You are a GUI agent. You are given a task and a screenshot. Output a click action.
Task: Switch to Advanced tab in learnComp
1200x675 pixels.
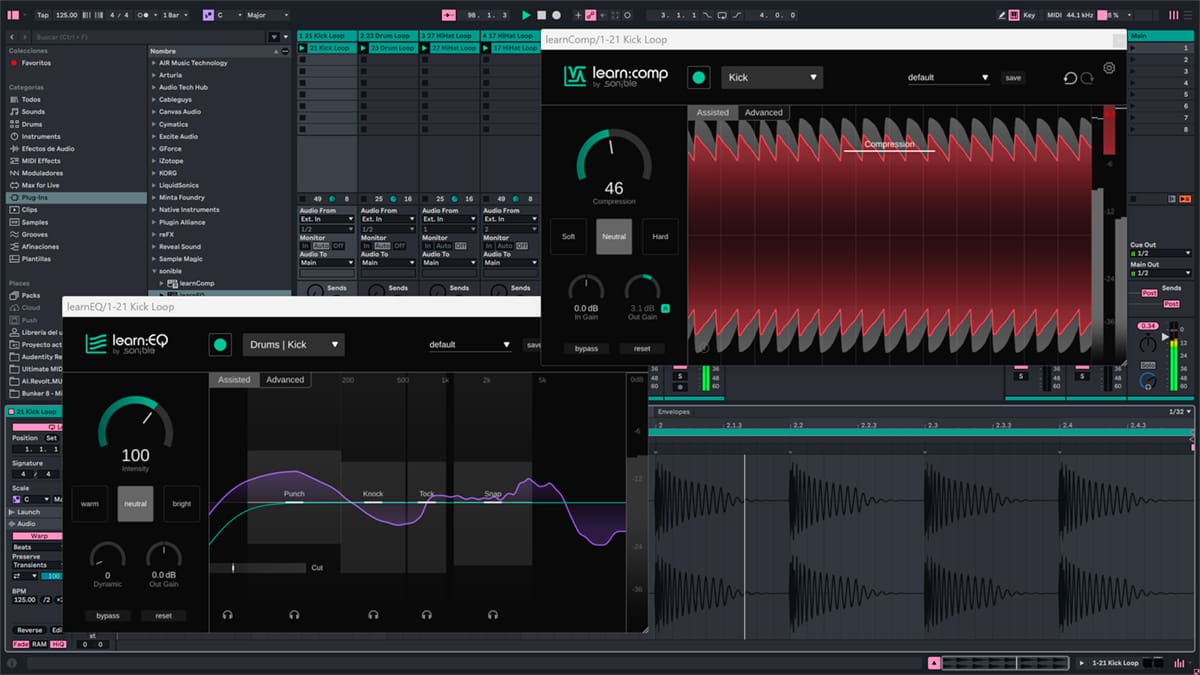click(x=763, y=113)
